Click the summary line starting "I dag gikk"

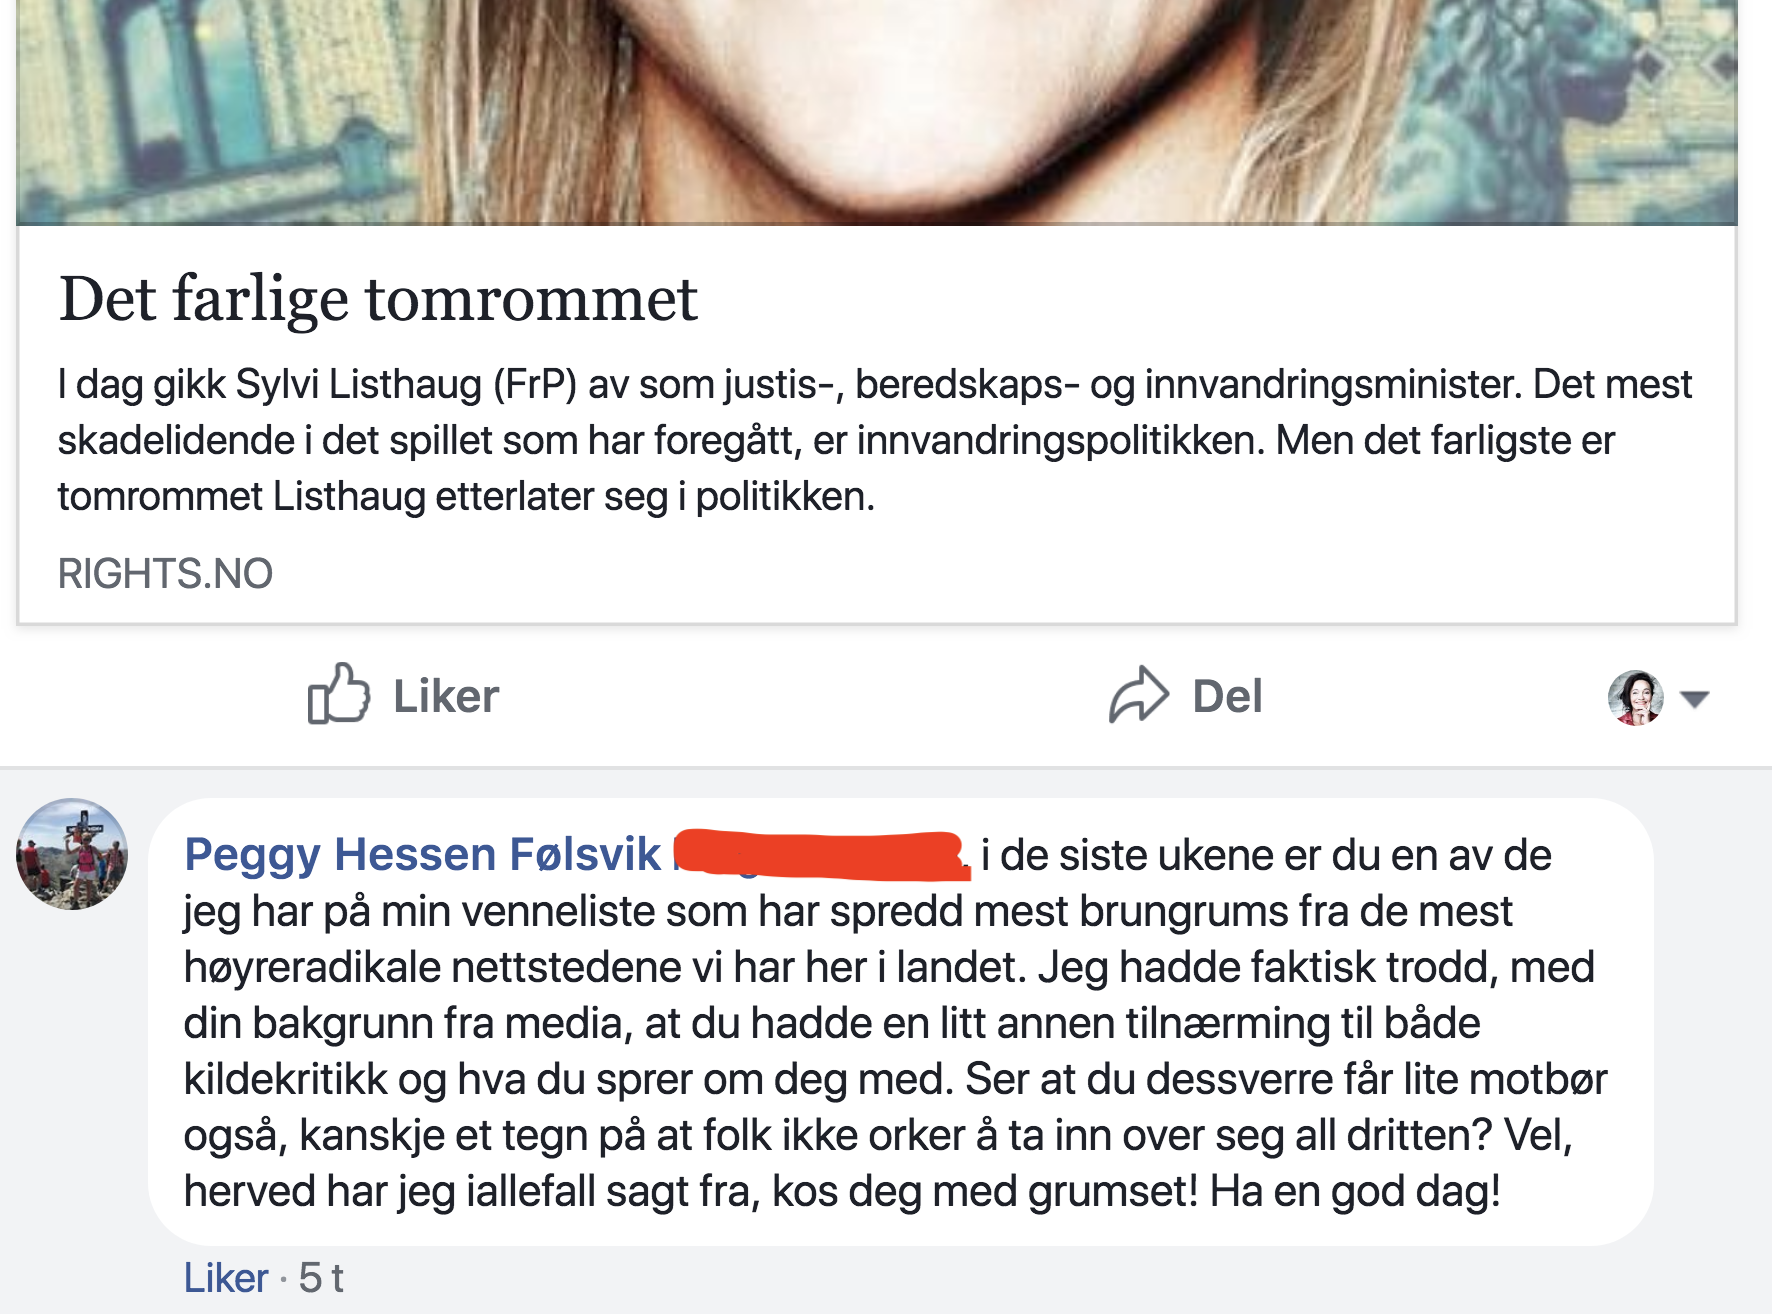click(874, 385)
